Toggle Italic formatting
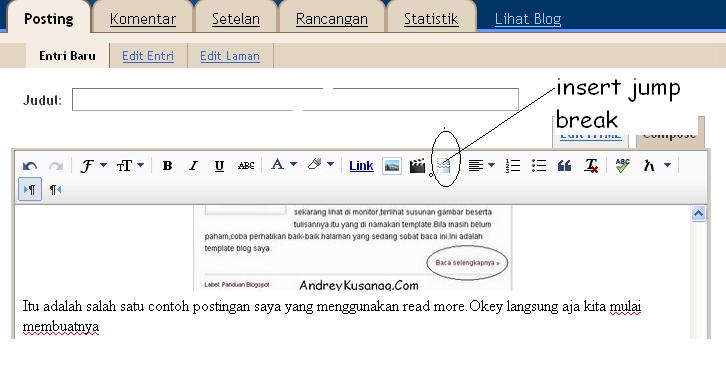This screenshot has width=726, height=384. (x=194, y=165)
